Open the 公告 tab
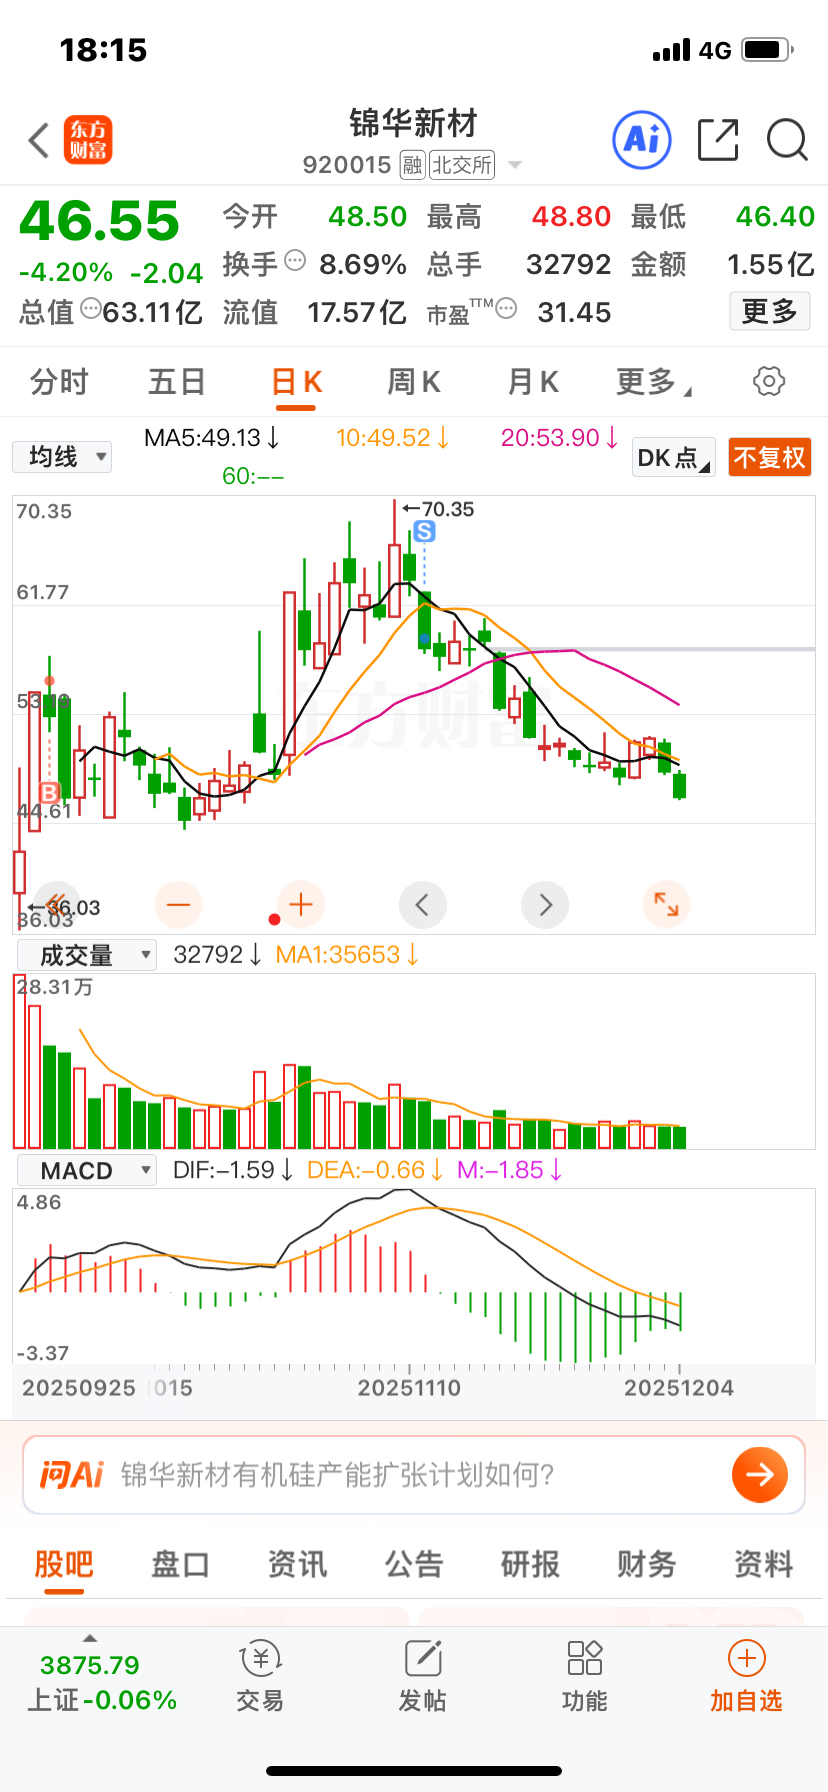This screenshot has width=828, height=1792. coord(414,1563)
